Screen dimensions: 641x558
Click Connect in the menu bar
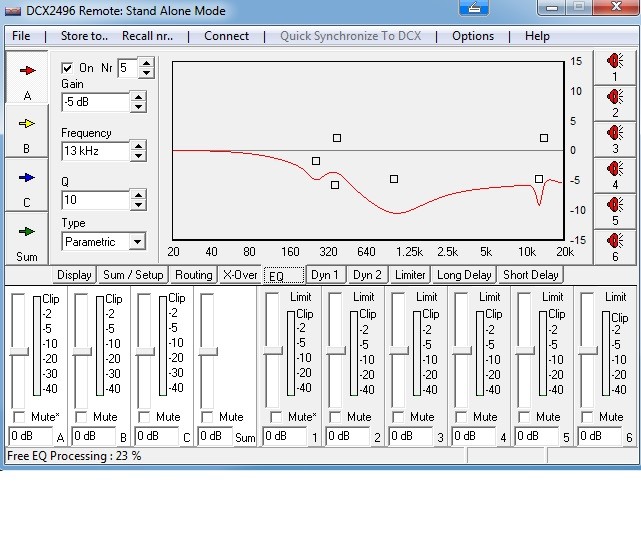(226, 36)
